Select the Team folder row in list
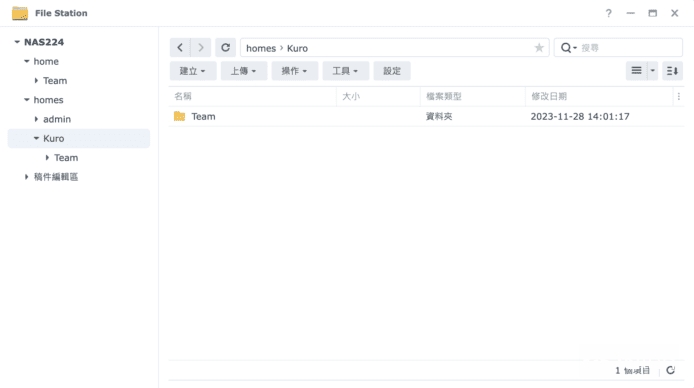 426,116
